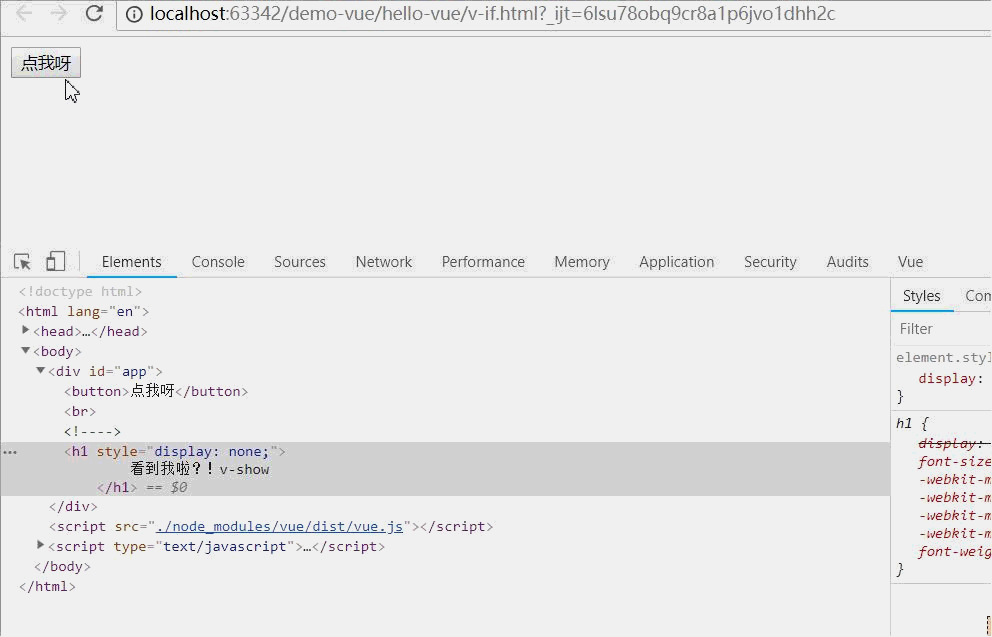Viewport: 992px width, 637px height.
Task: Select the <br> node
Action: tap(80, 412)
